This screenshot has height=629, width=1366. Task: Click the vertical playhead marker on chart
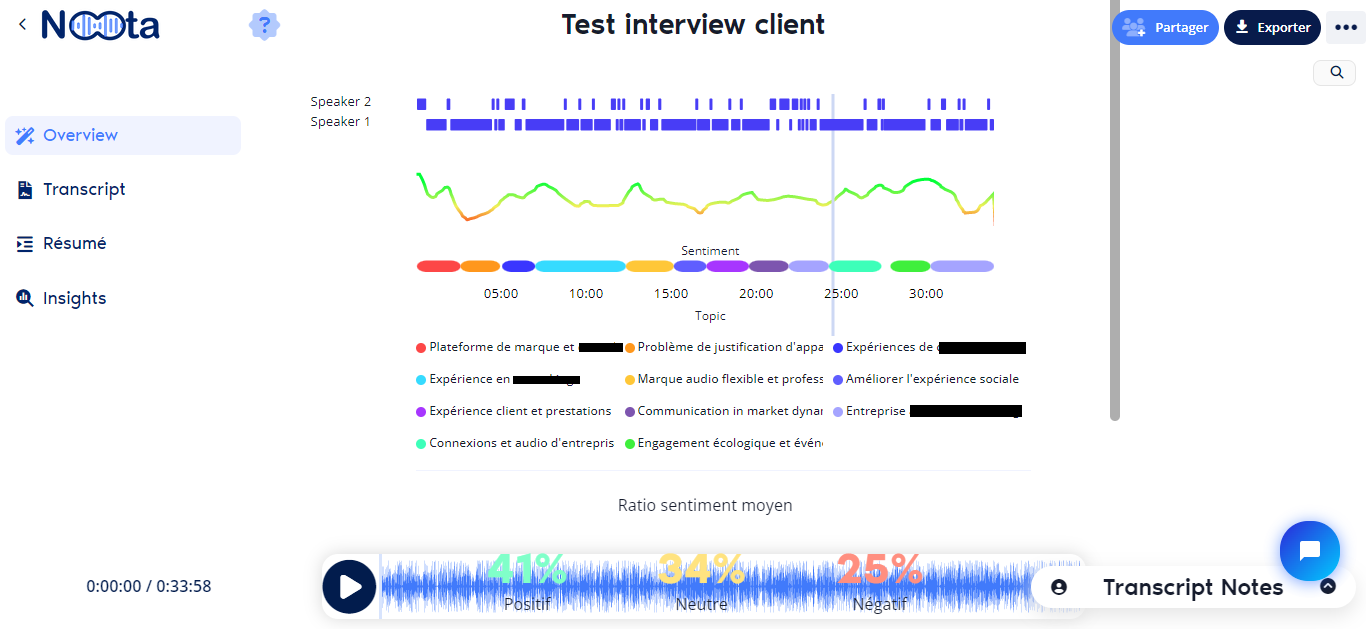[833, 215]
